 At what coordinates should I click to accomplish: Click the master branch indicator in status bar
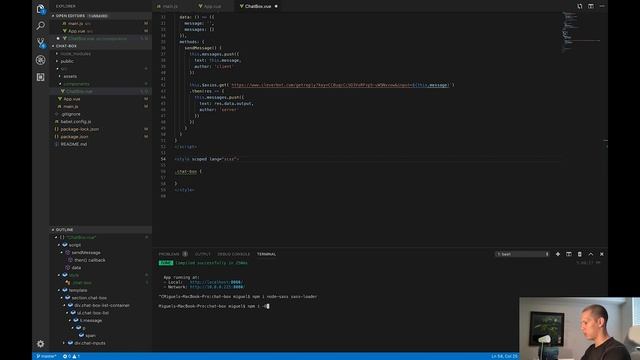tap(46, 356)
